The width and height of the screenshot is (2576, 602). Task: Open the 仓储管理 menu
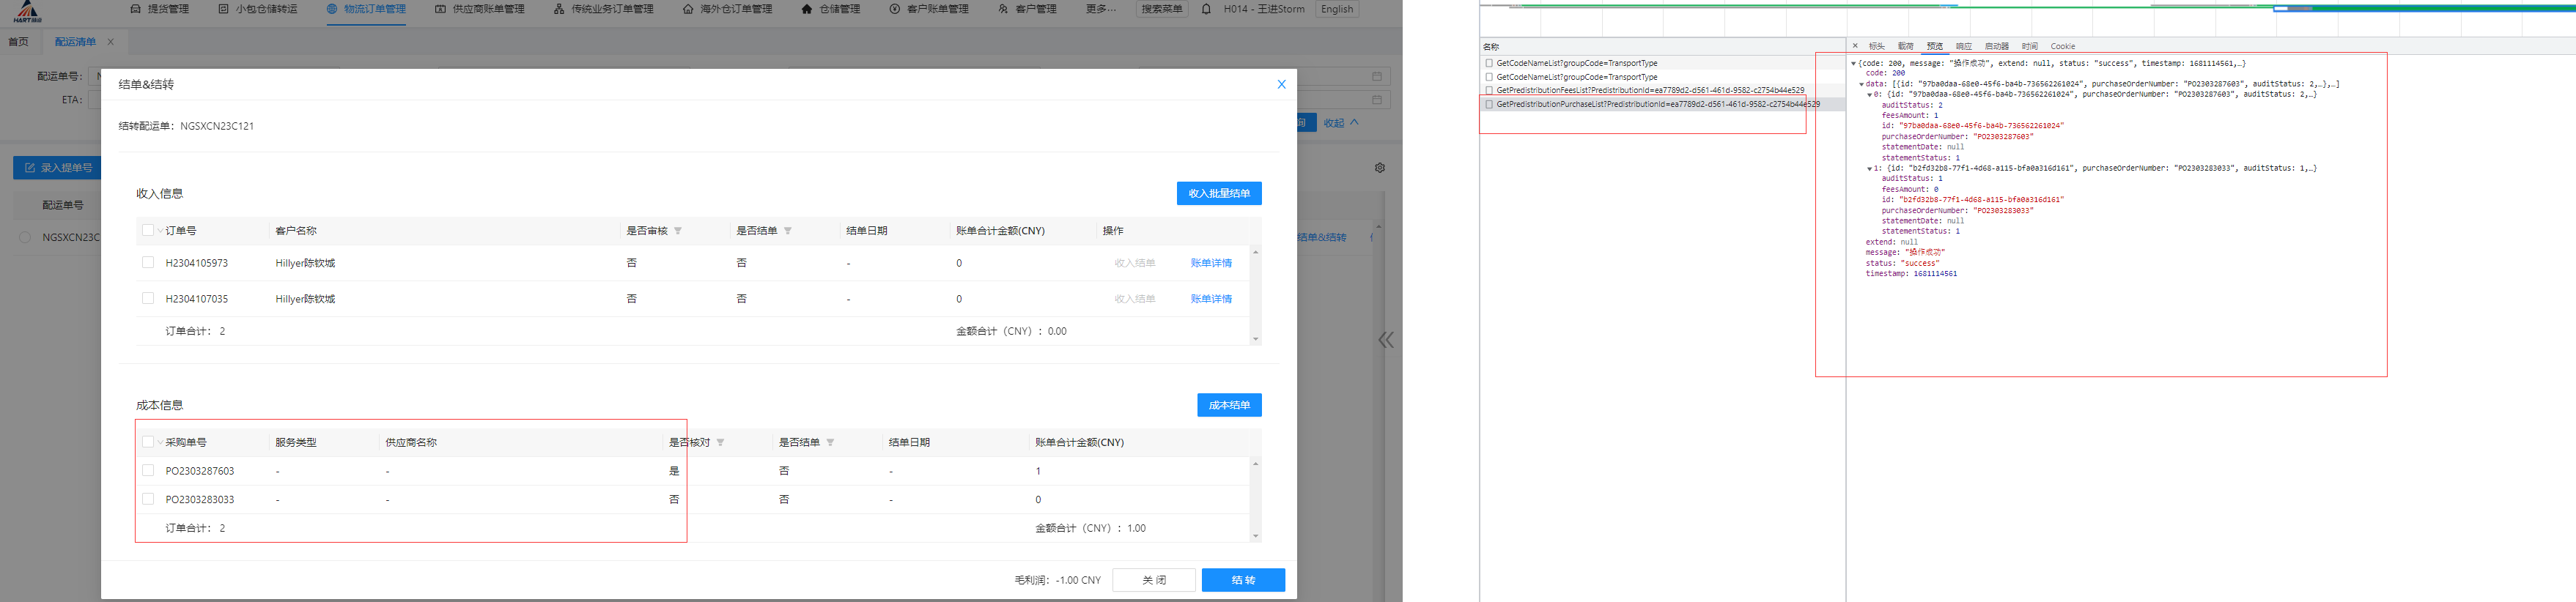pos(830,9)
